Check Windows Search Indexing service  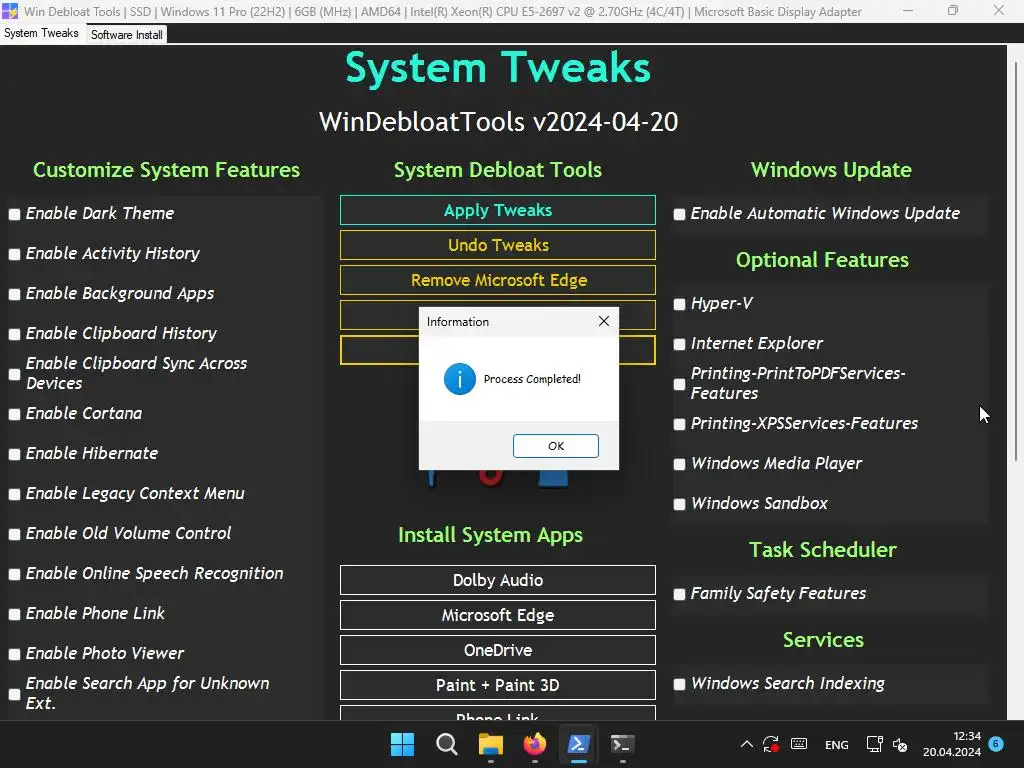pos(679,684)
